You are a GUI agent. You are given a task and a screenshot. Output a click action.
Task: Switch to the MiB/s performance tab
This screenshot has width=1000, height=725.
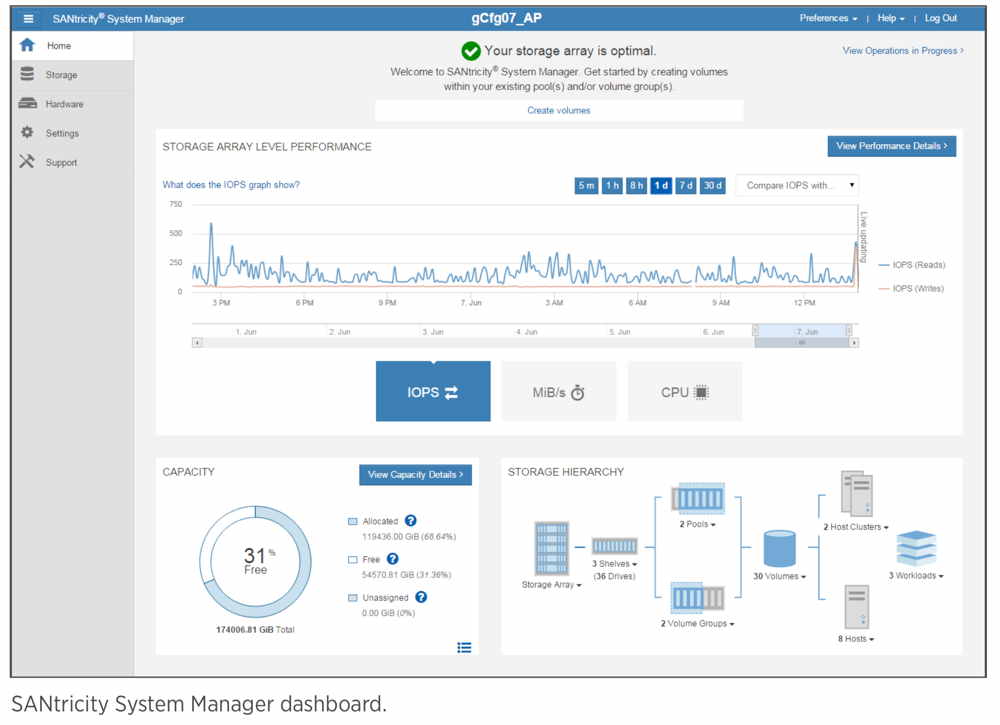(x=559, y=392)
